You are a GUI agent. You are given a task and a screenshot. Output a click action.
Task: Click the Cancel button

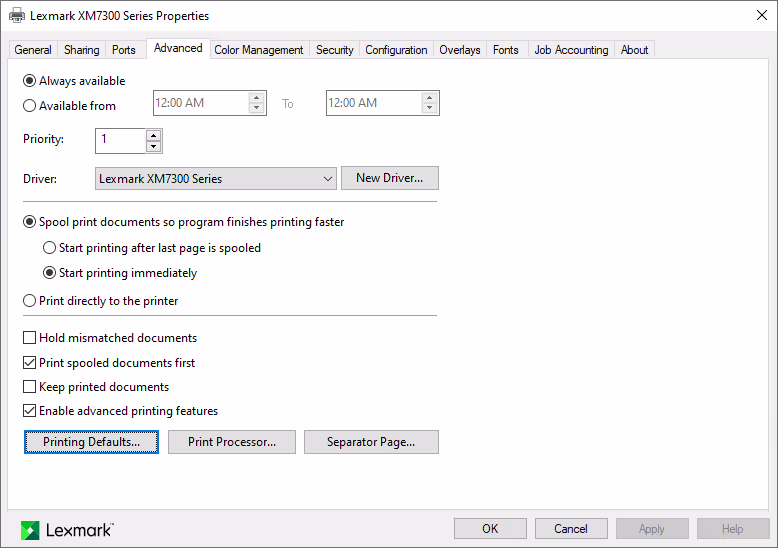pos(571,529)
